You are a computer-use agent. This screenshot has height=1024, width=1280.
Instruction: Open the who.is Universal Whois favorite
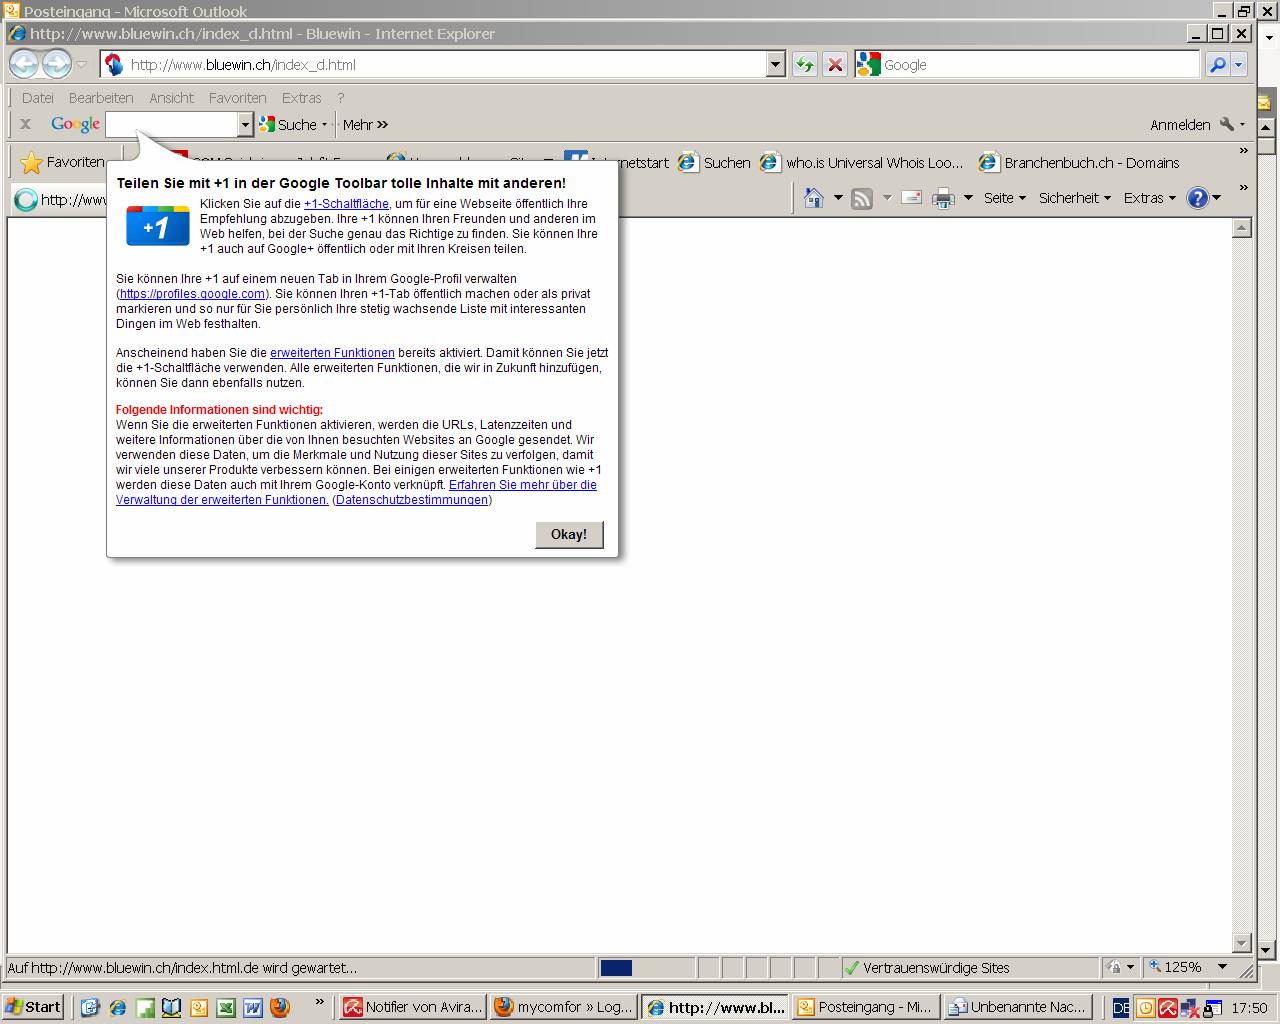(x=862, y=162)
